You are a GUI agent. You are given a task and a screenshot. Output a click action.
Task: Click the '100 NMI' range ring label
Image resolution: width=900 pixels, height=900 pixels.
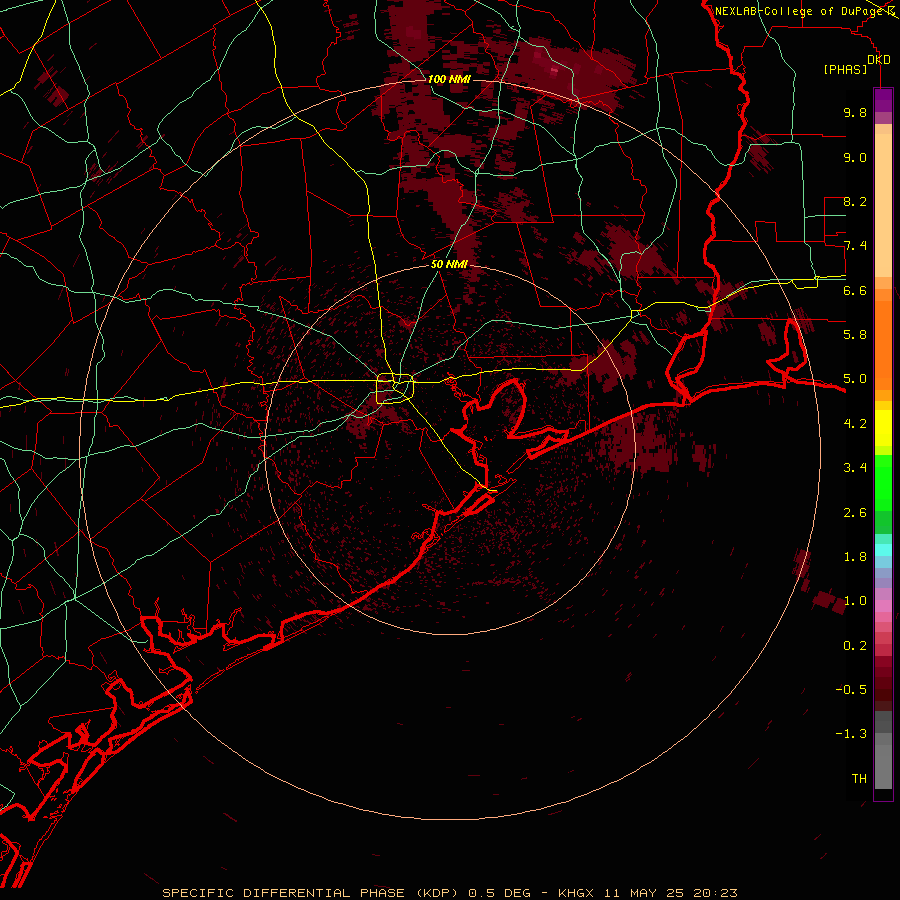point(449,79)
